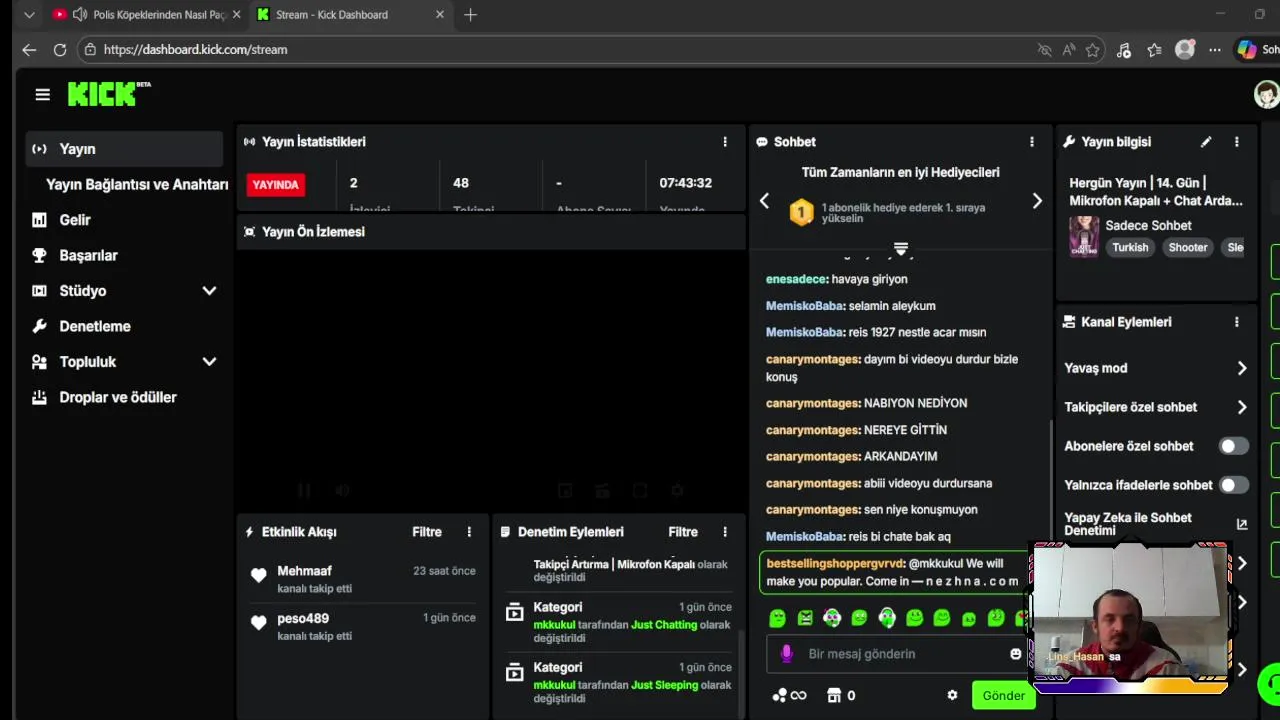Image resolution: width=1280 pixels, height=720 pixels.
Task: Open AI moderation external link icon
Action: coord(1242,524)
